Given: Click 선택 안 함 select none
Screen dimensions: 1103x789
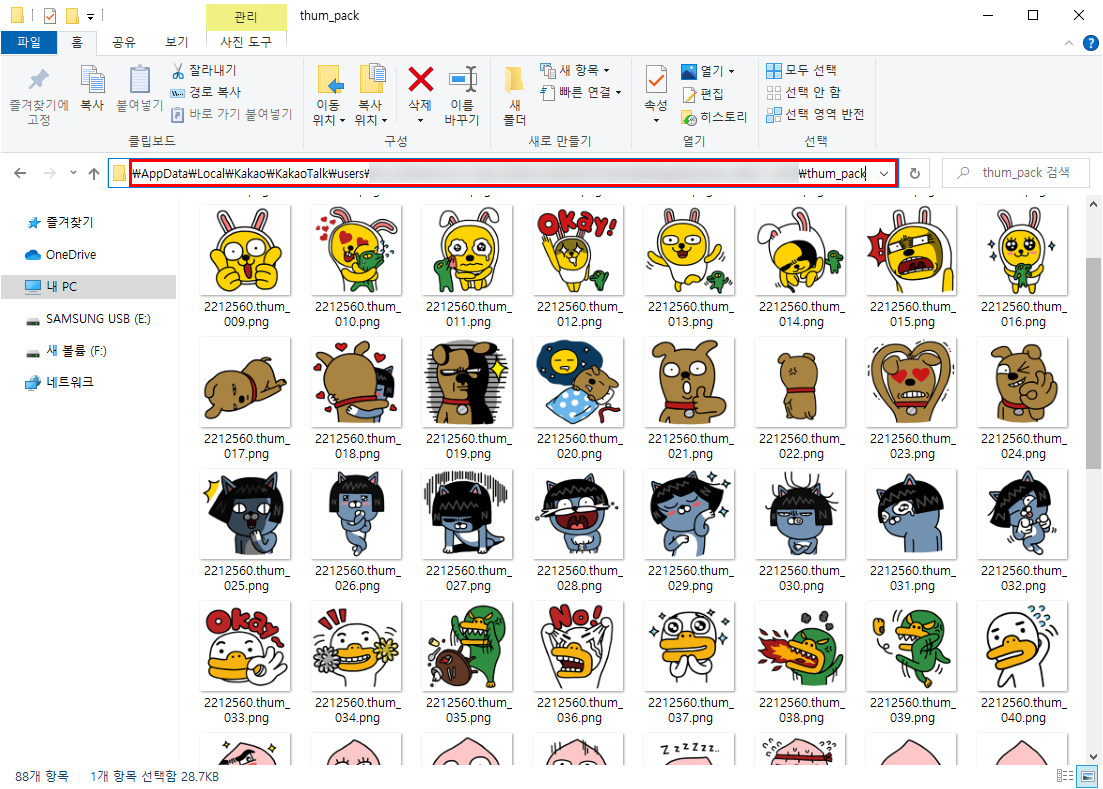Looking at the screenshot, I should pos(803,92).
